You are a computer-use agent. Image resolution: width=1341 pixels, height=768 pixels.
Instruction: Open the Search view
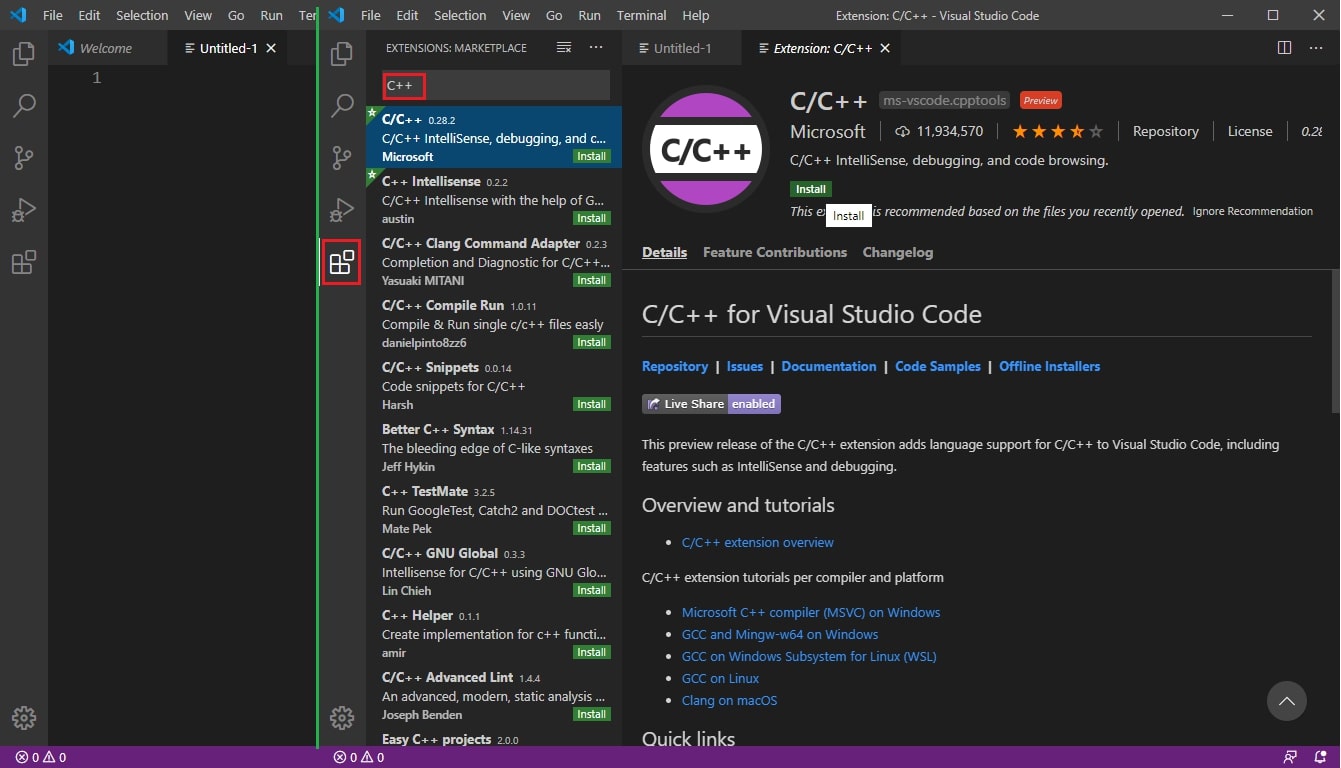click(342, 105)
